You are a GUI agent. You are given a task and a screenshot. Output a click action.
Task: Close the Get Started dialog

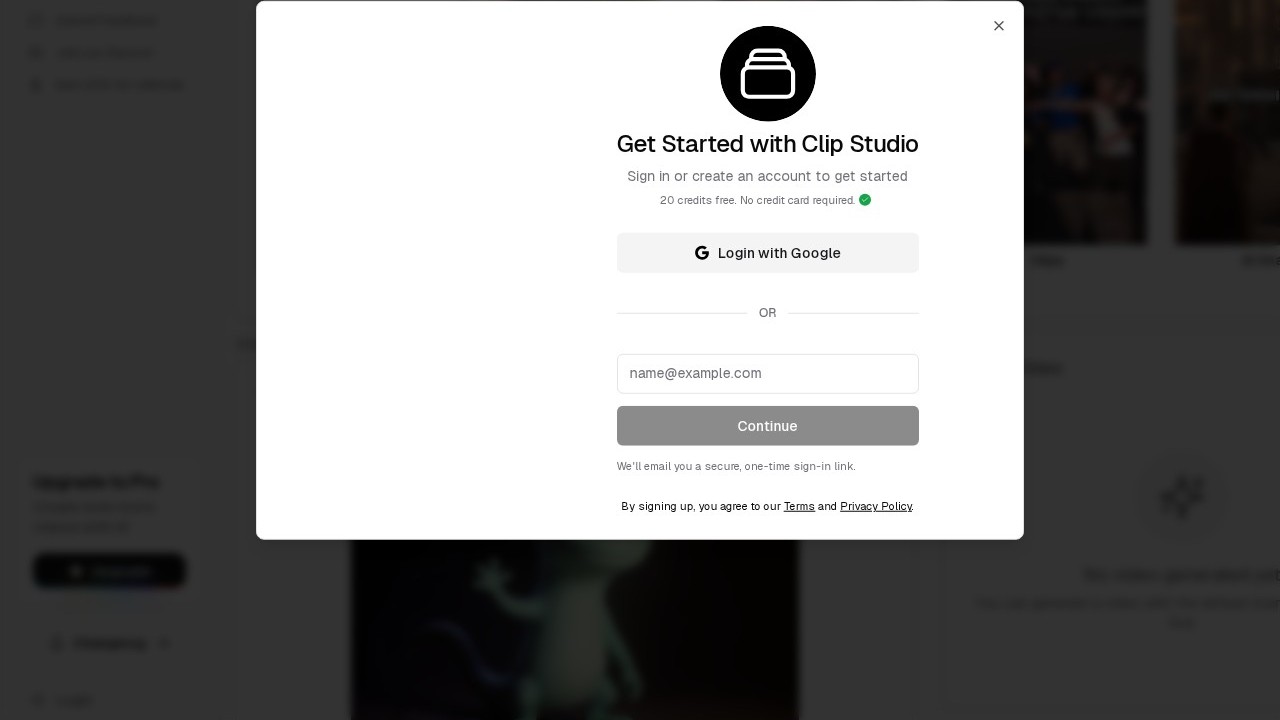click(998, 26)
